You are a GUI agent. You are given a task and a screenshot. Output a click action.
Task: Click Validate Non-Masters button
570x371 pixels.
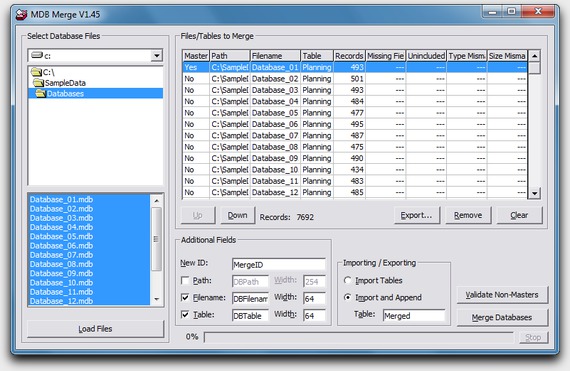coord(502,295)
